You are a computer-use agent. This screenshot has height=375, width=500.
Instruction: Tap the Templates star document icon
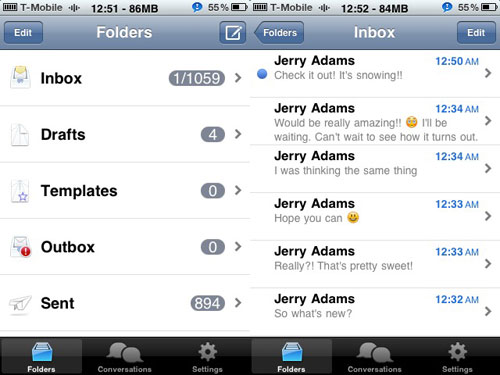(x=20, y=191)
